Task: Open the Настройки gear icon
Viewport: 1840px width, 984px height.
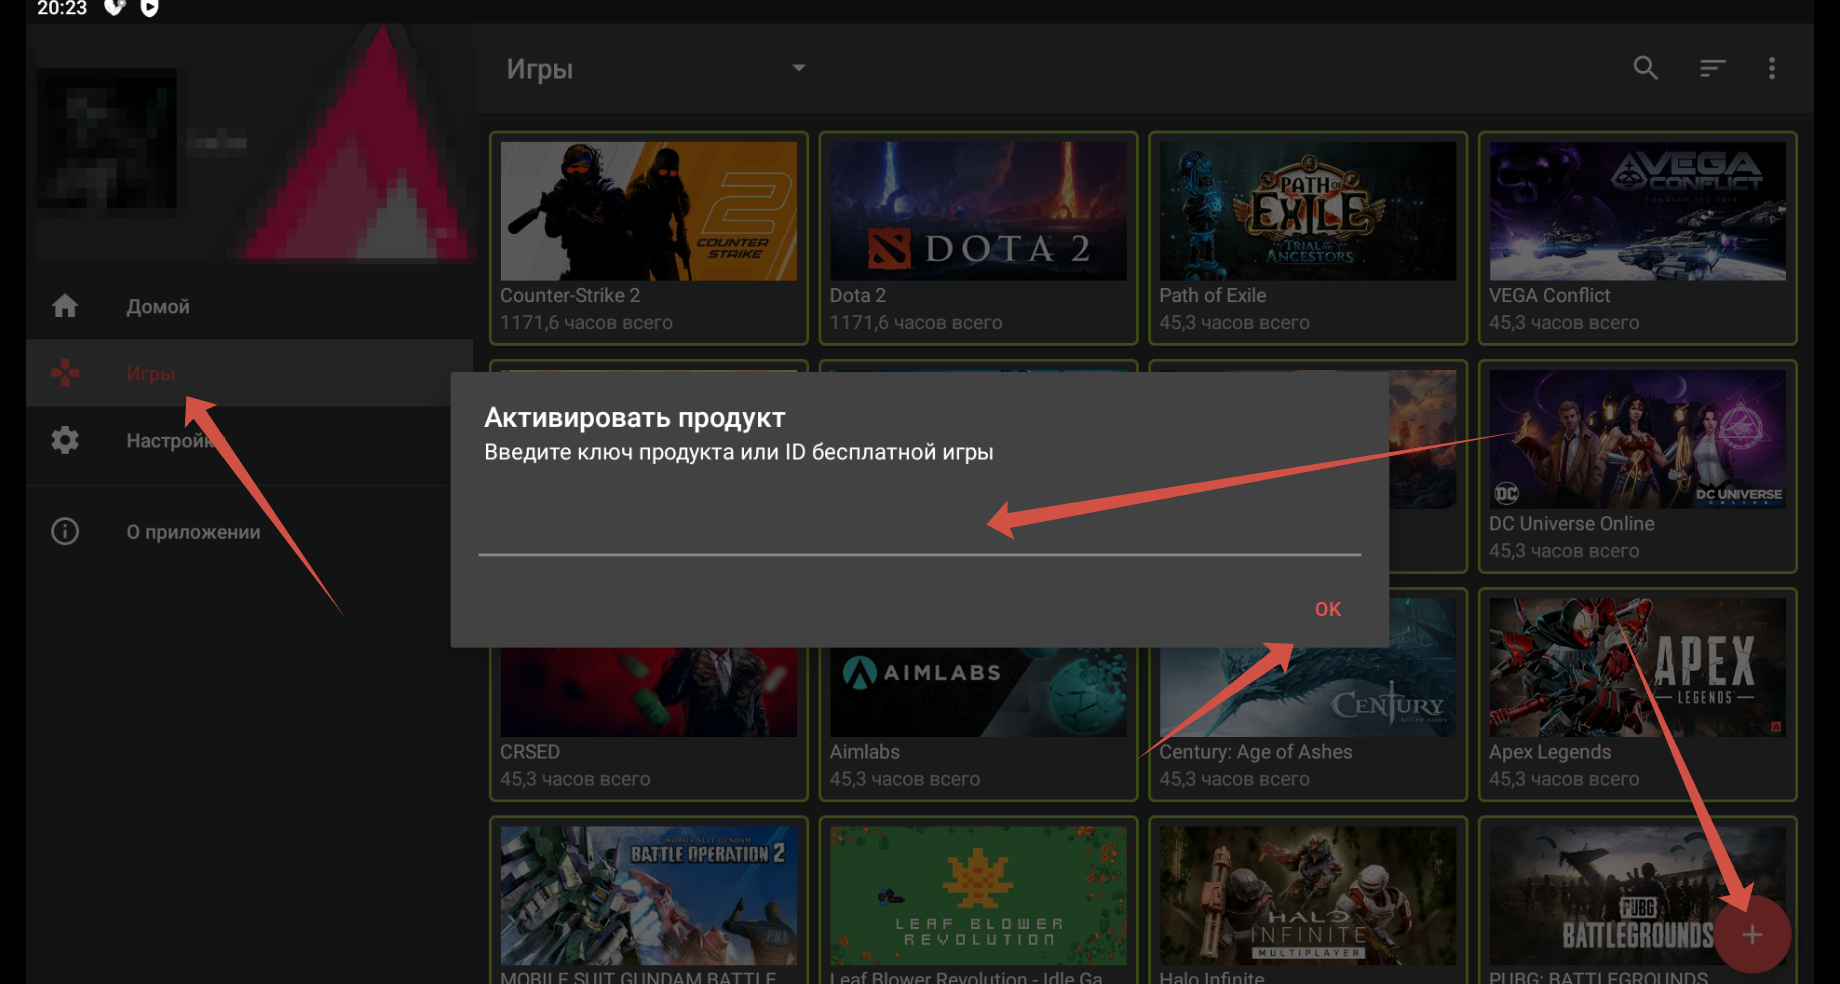Action: [x=65, y=440]
